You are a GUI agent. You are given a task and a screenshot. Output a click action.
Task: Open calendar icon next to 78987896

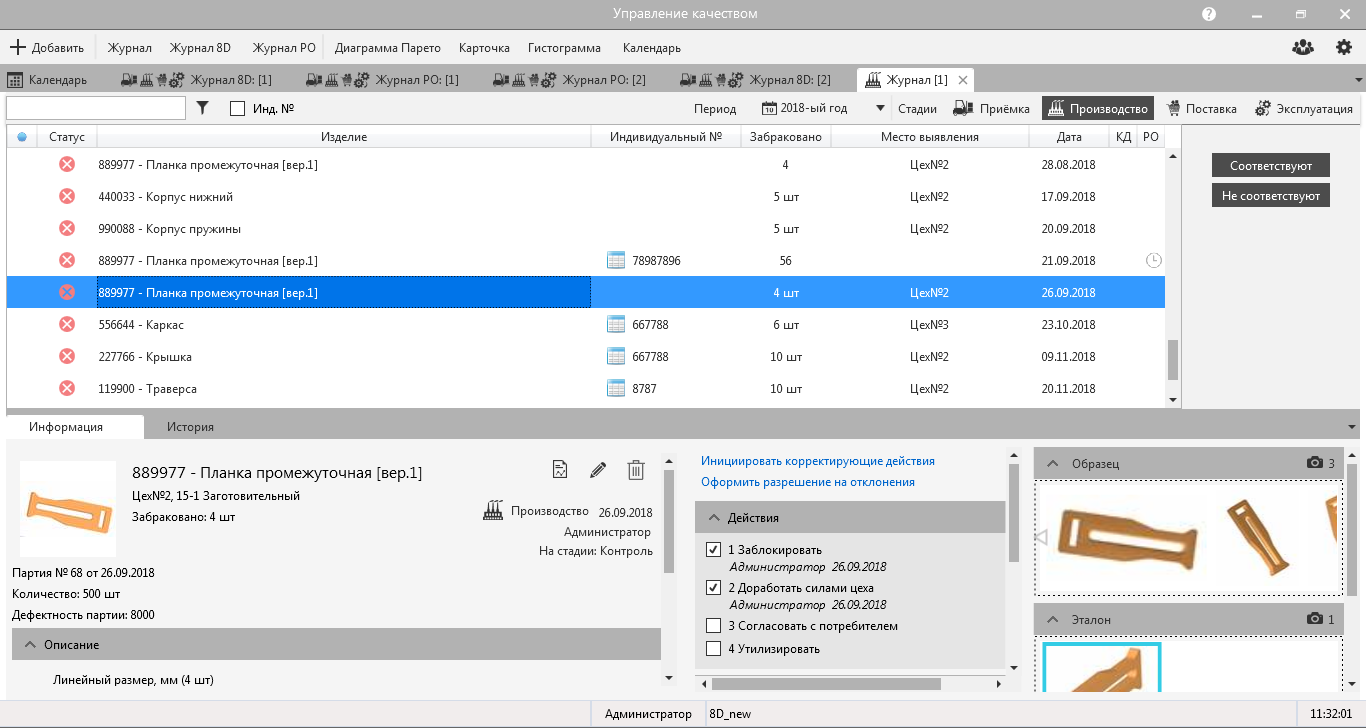pyautogui.click(x=617, y=260)
